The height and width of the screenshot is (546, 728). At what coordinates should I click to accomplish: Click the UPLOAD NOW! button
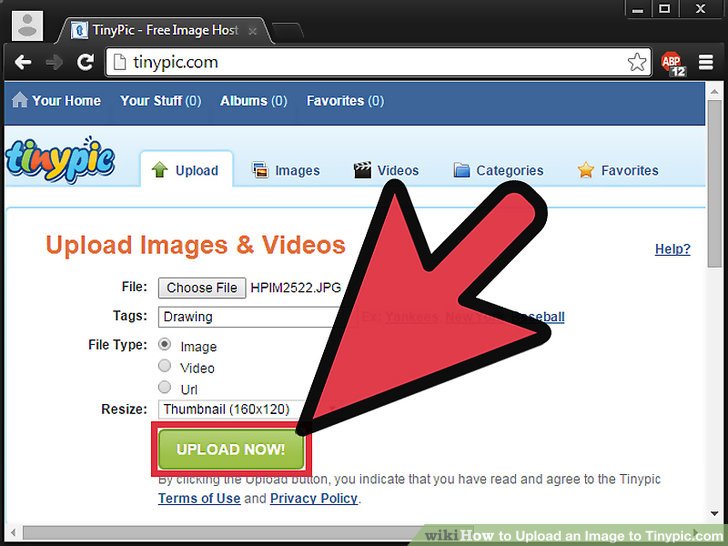(231, 449)
